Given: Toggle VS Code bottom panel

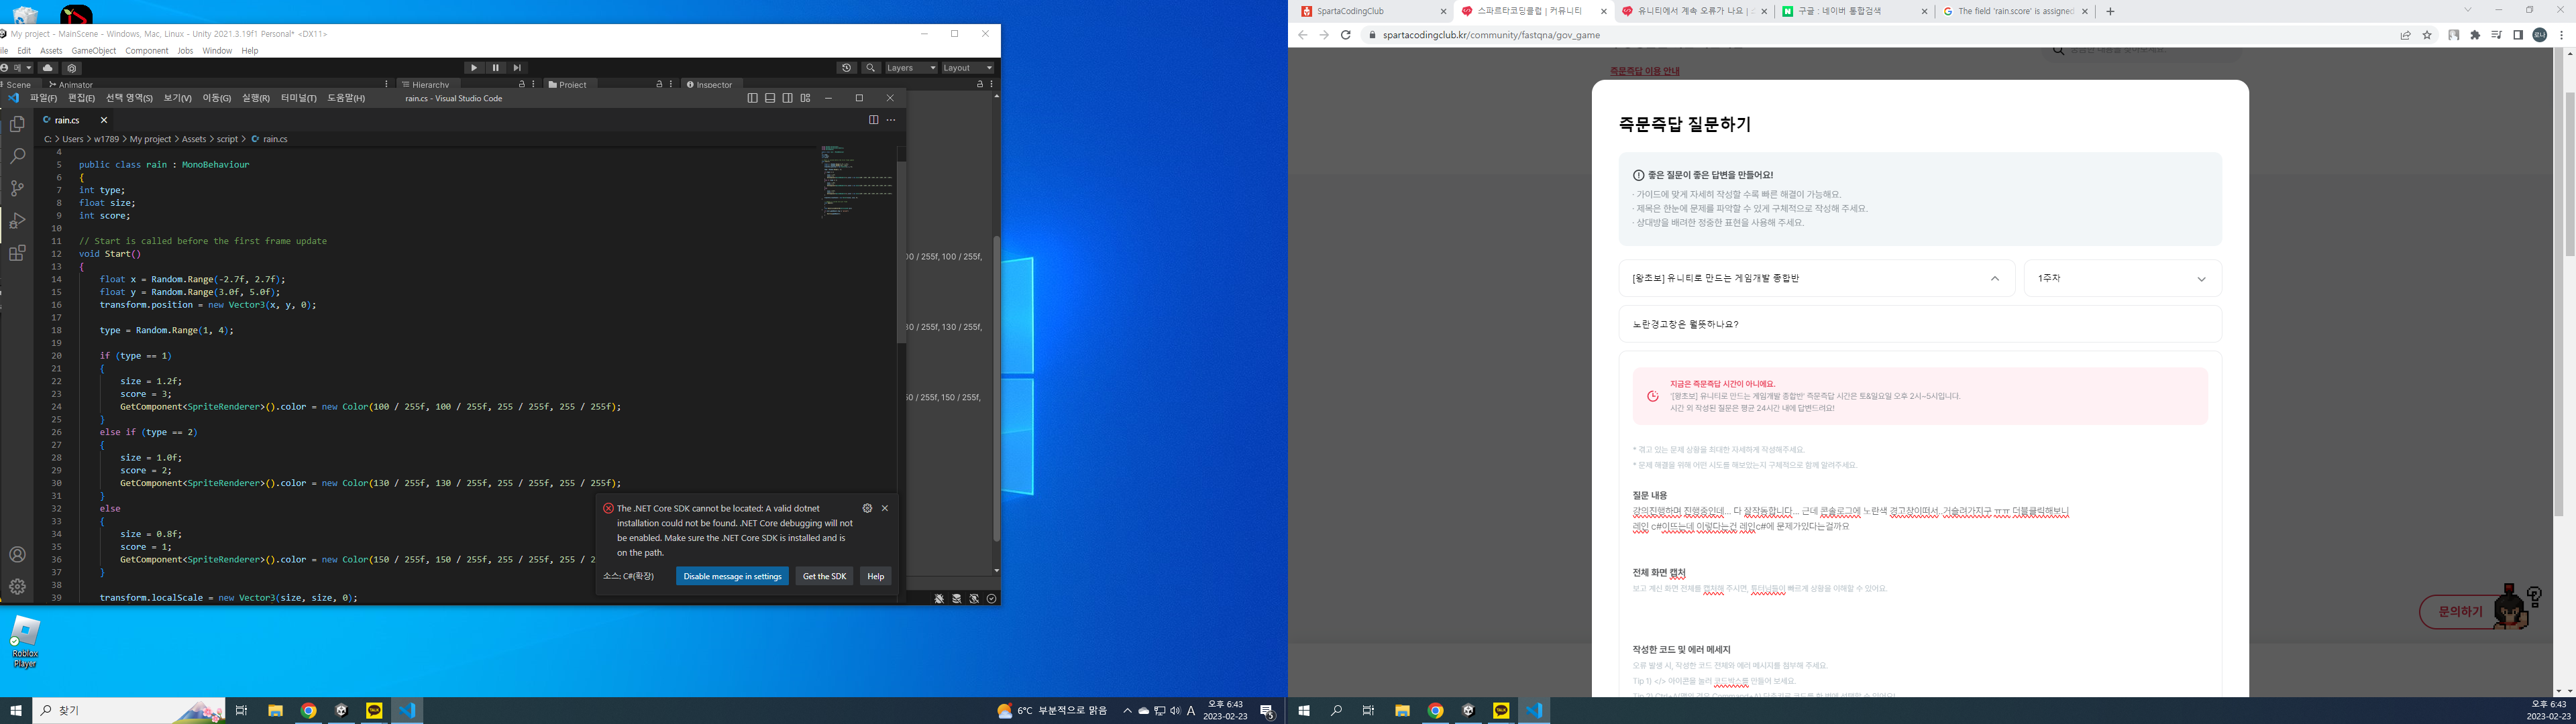Looking at the screenshot, I should coord(770,98).
